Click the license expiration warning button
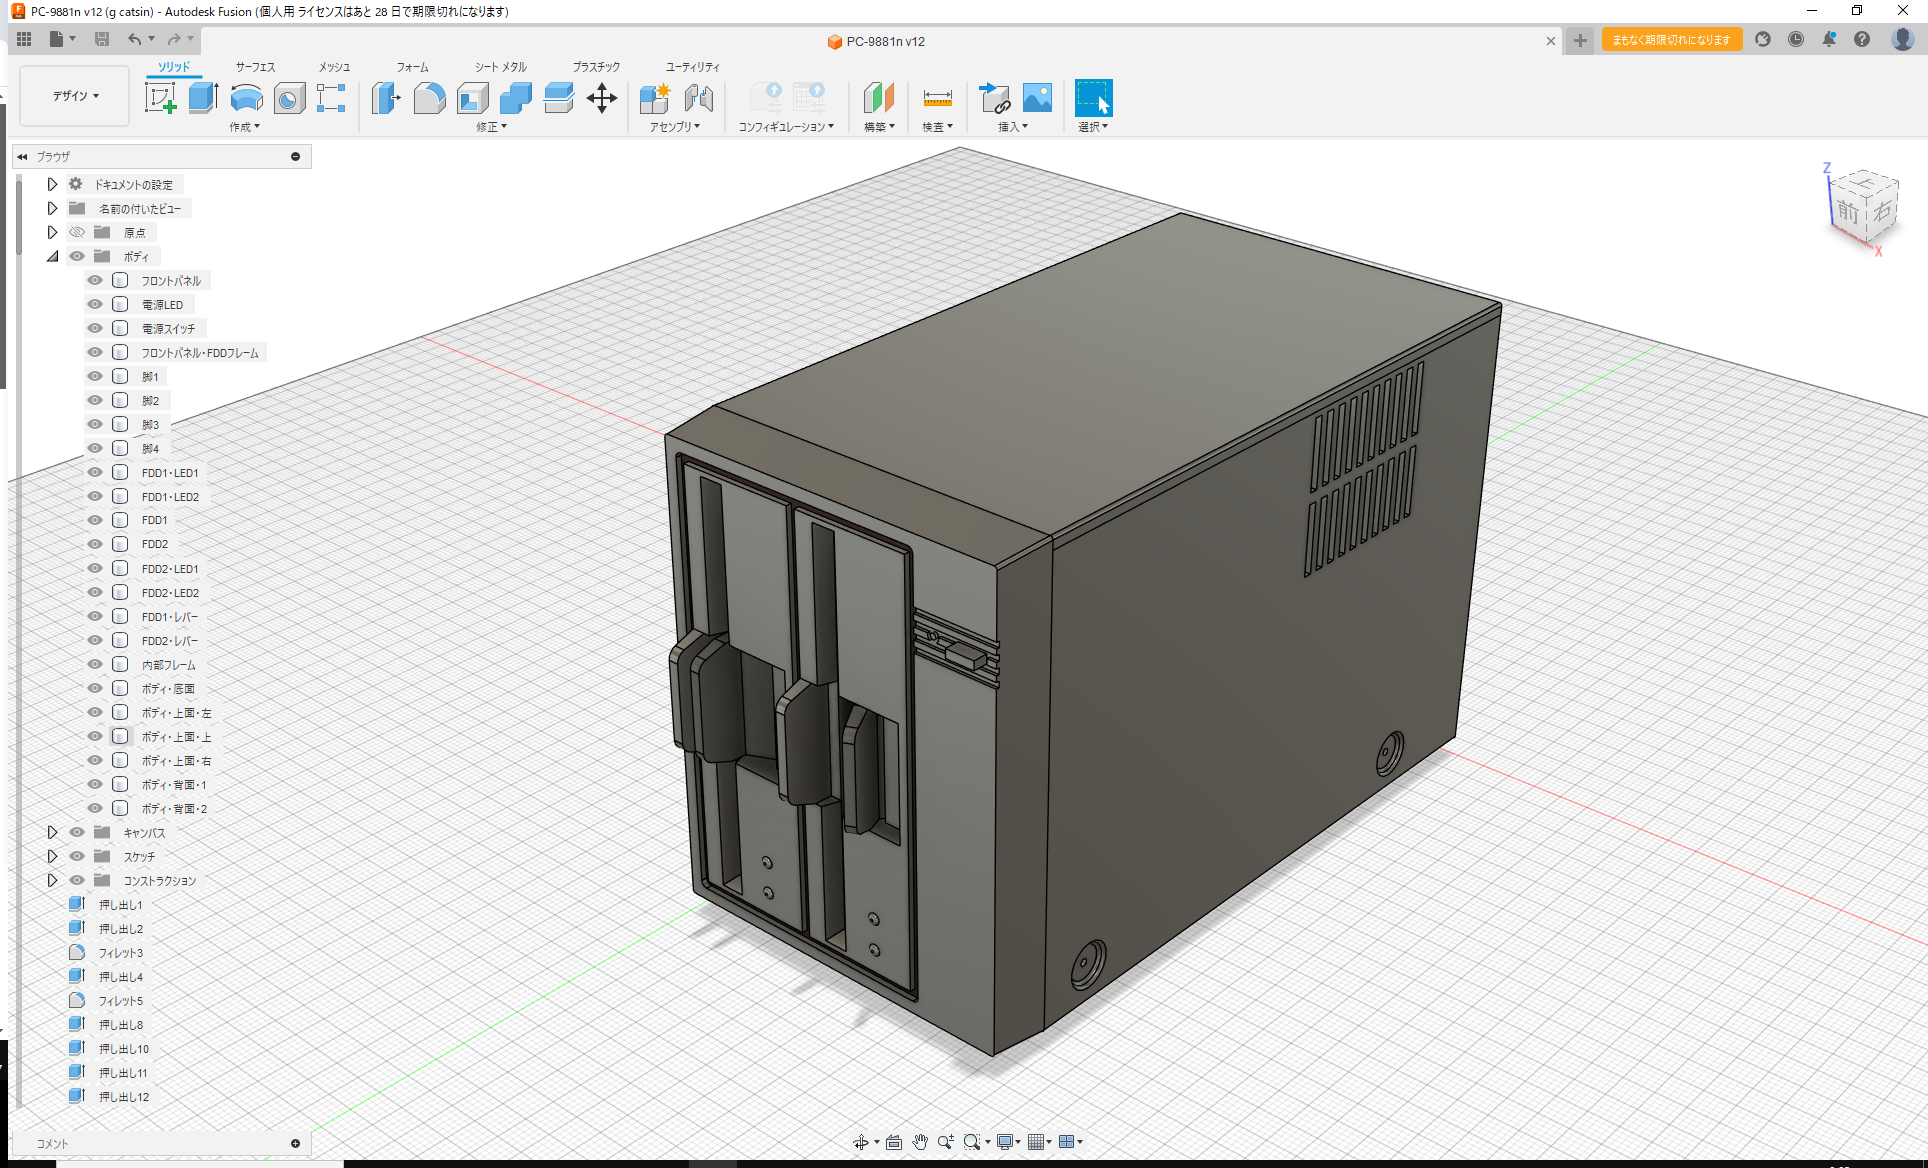Screen dimensions: 1928x1168 click(1670, 39)
